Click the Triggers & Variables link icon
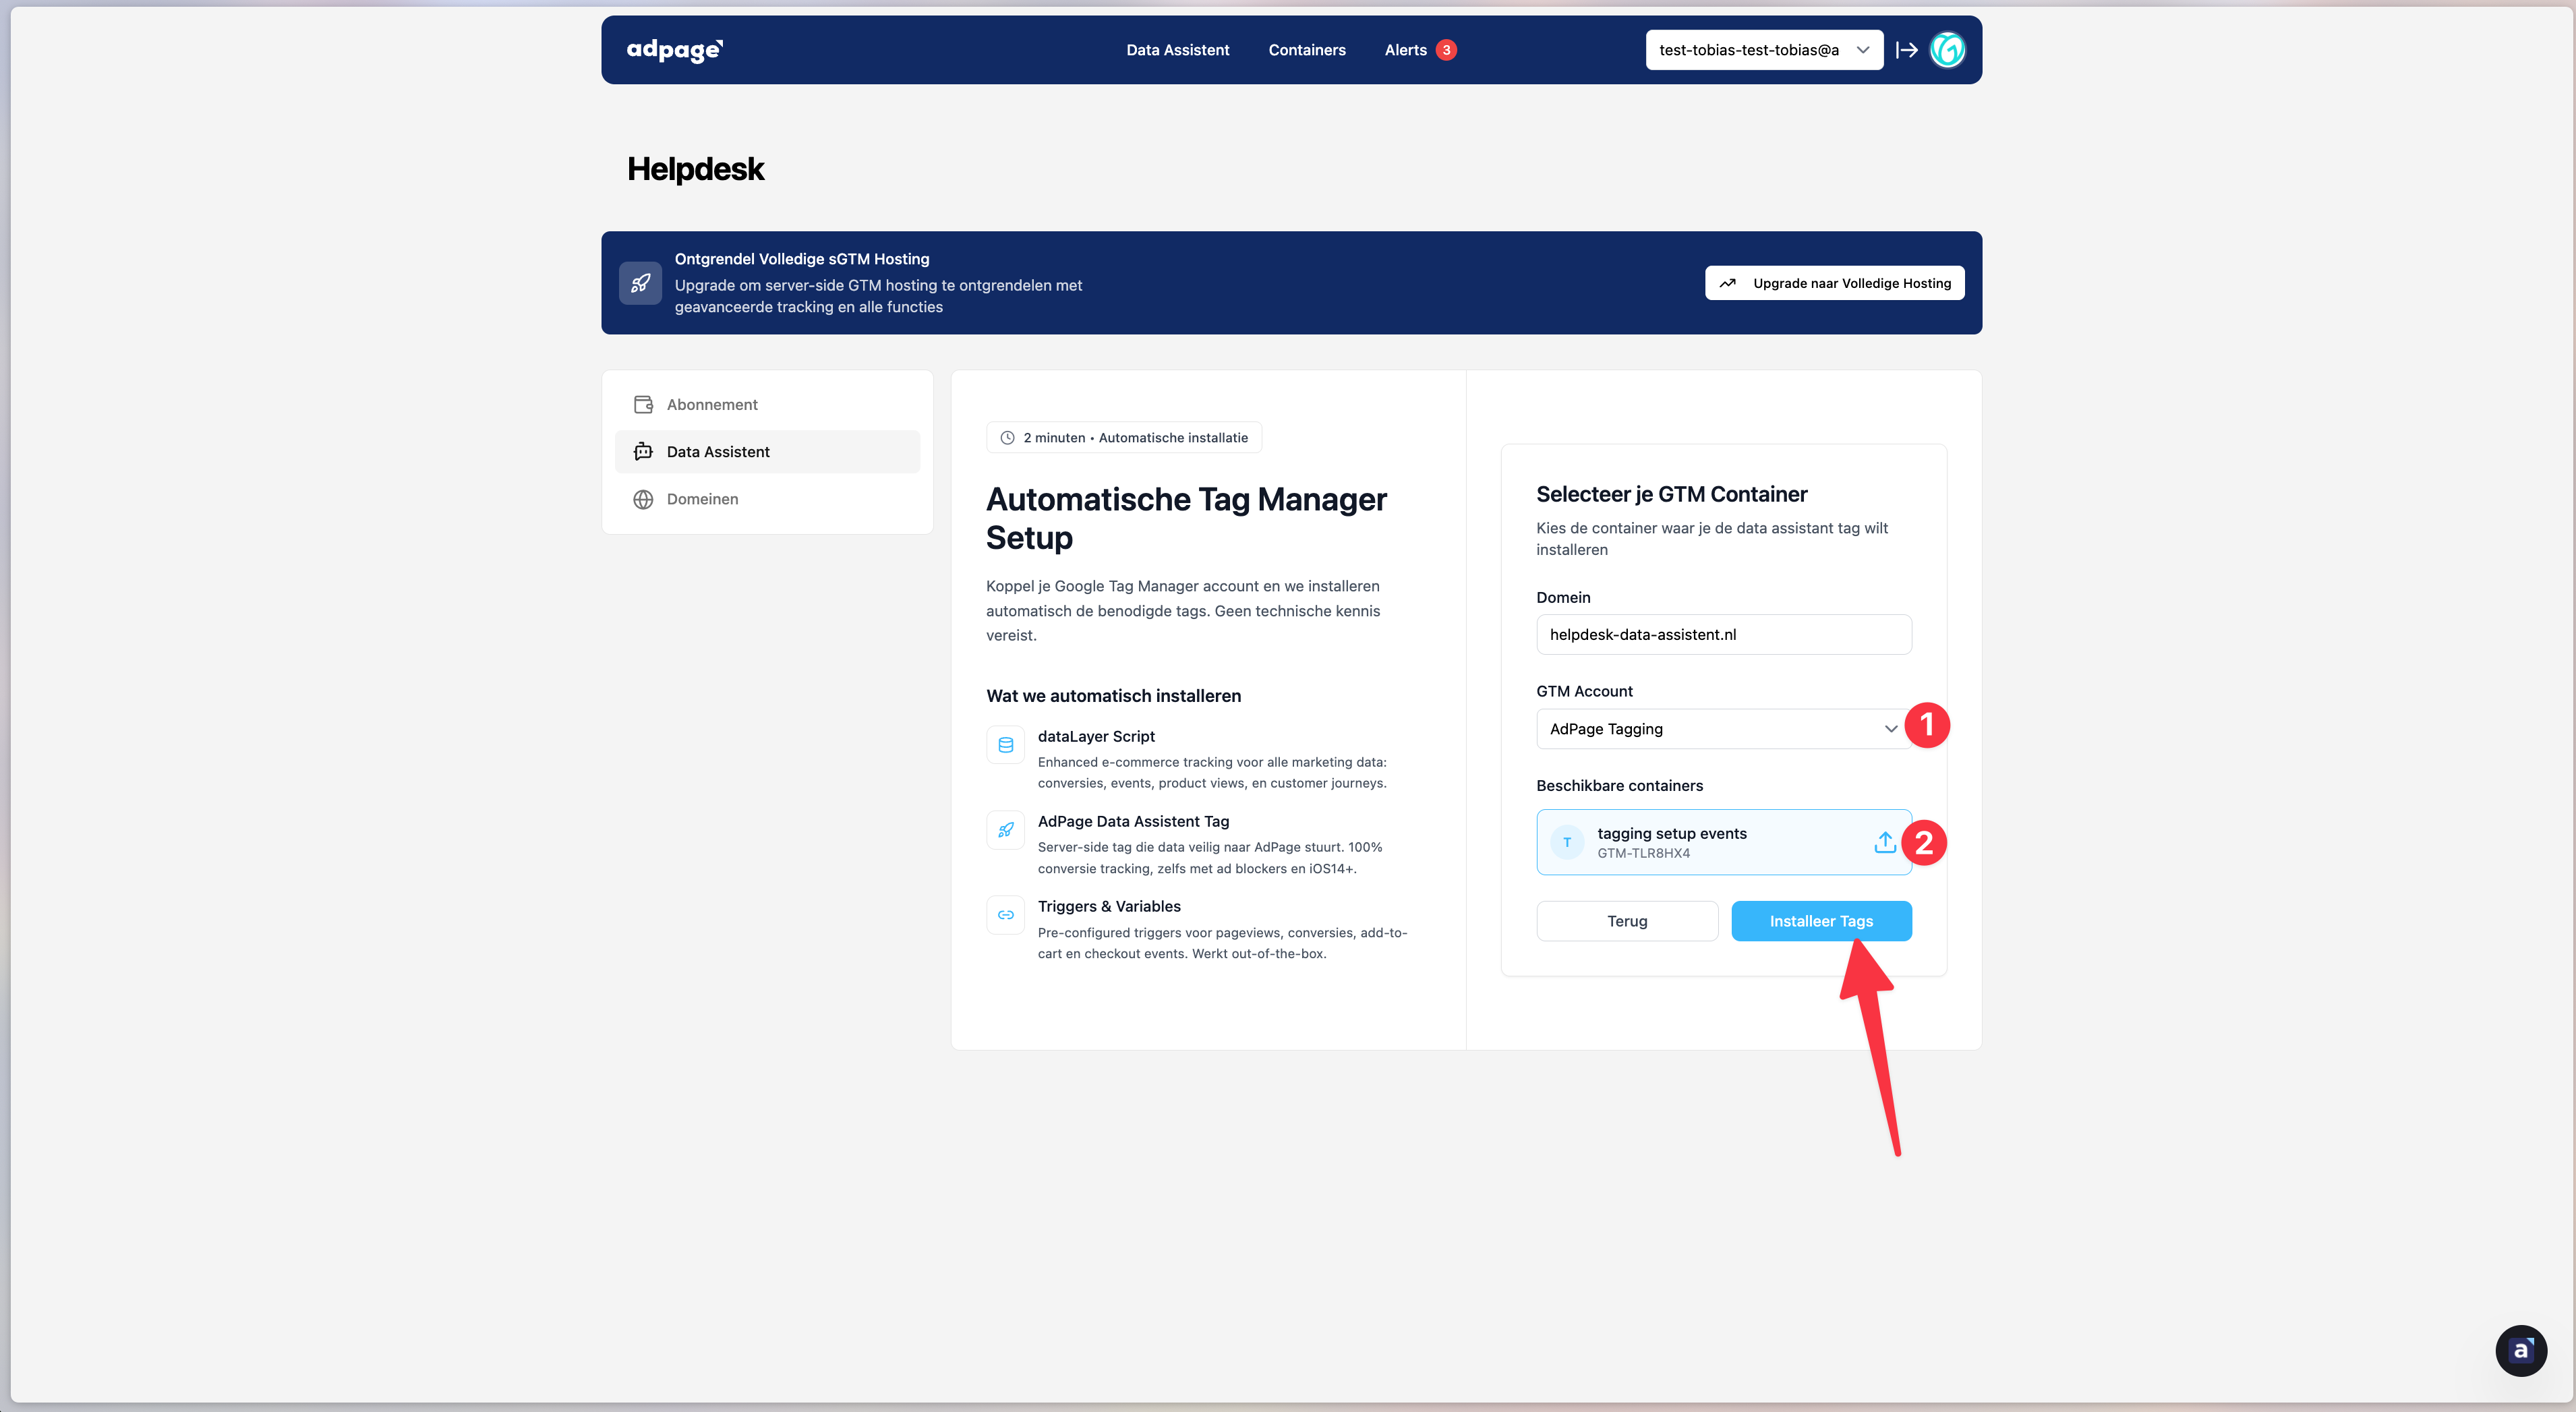 (1005, 915)
